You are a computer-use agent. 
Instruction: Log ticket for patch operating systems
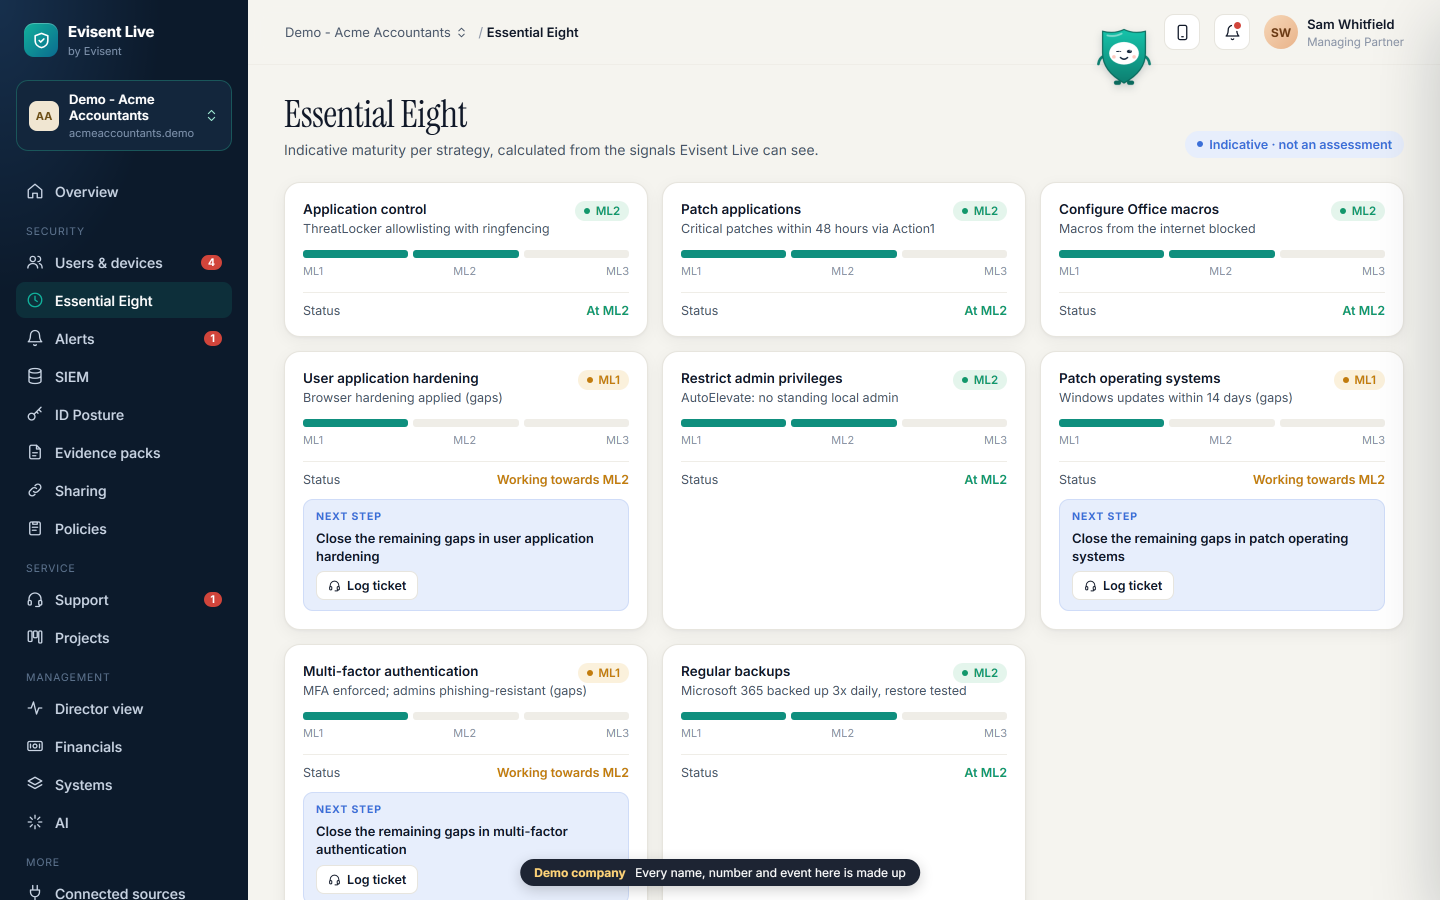tap(1123, 586)
